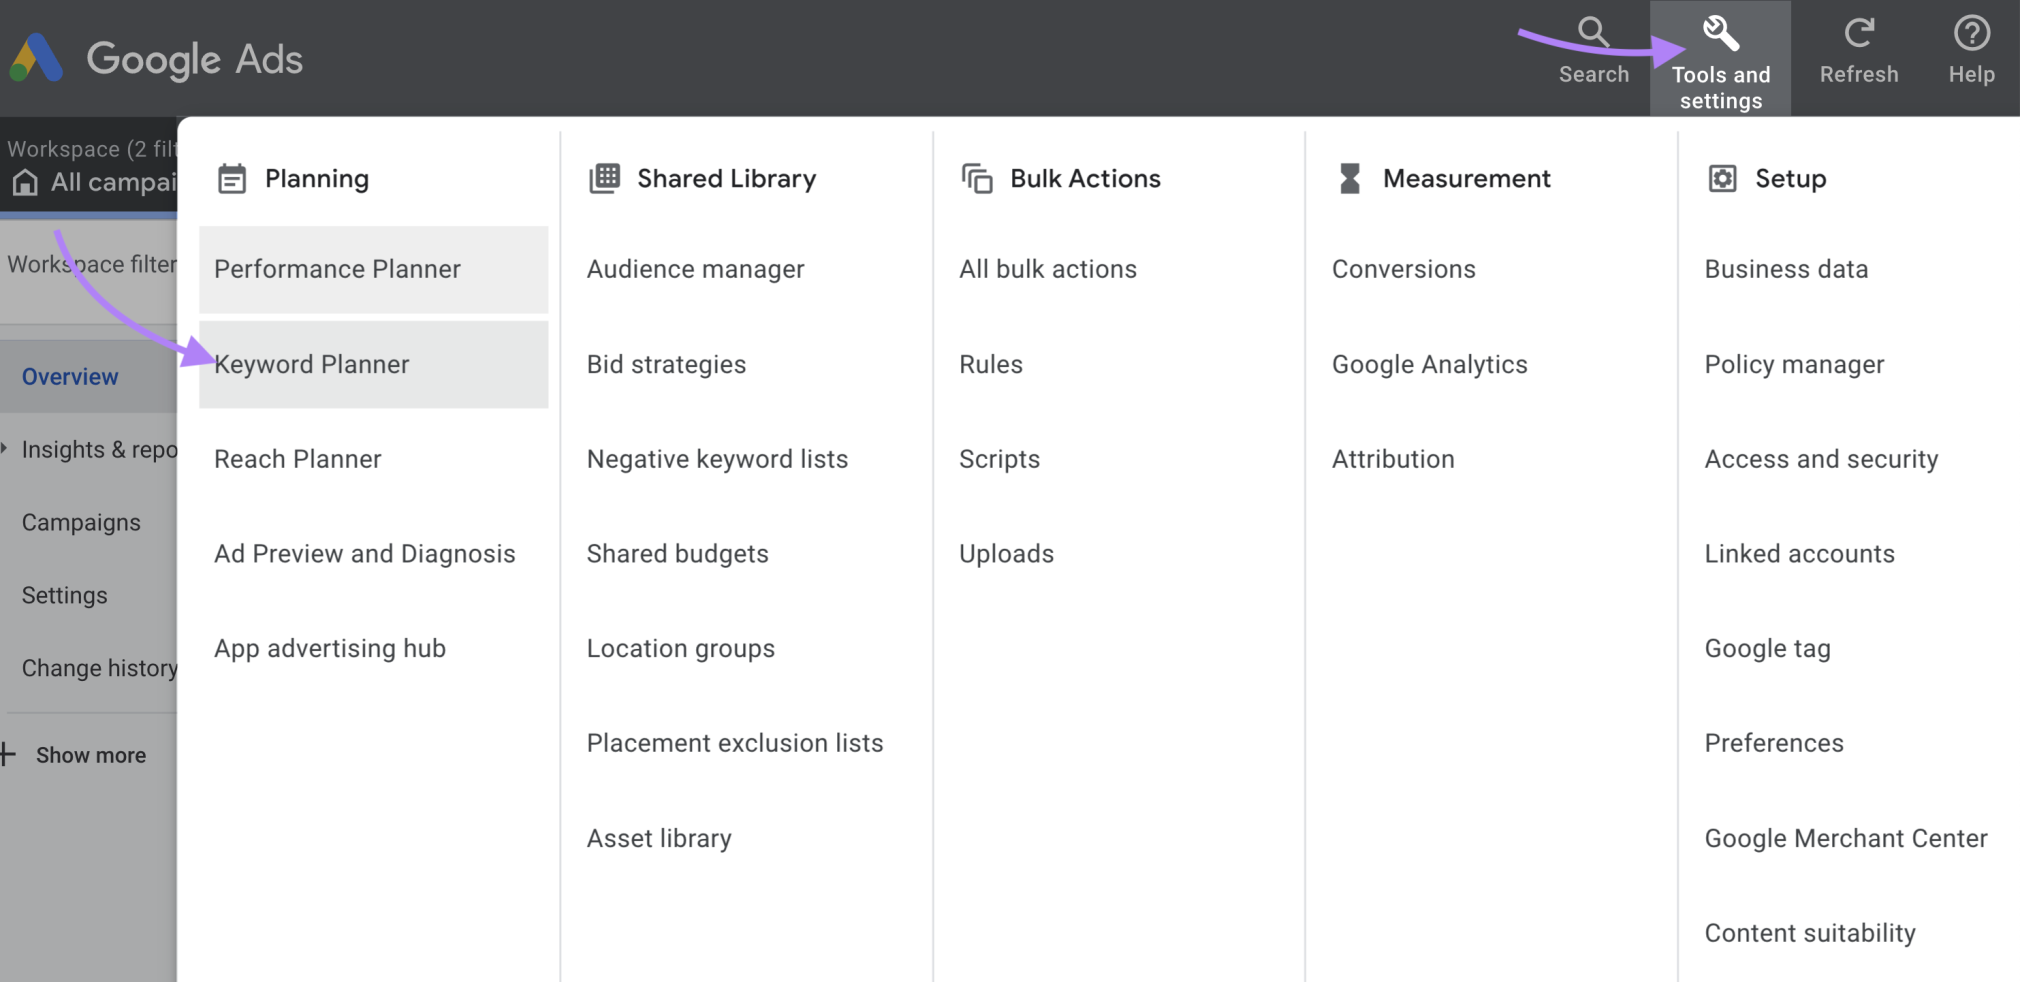The width and height of the screenshot is (2020, 982).
Task: Click the Measurement hourglass icon
Action: click(x=1350, y=178)
